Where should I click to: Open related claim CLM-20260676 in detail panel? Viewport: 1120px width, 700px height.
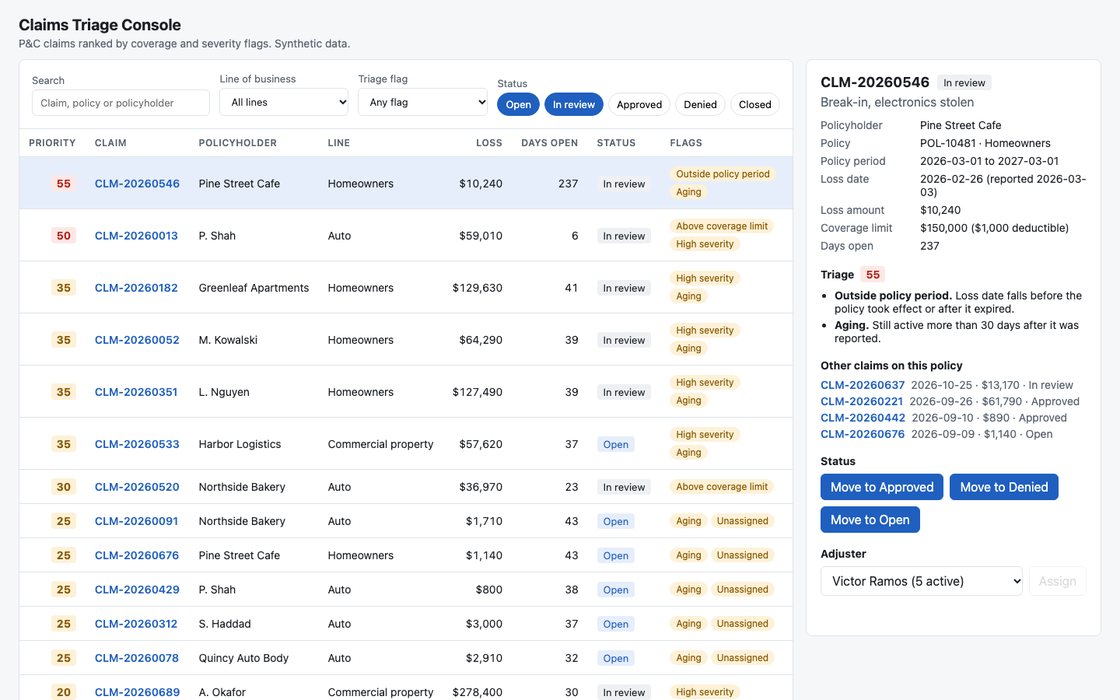[862, 434]
